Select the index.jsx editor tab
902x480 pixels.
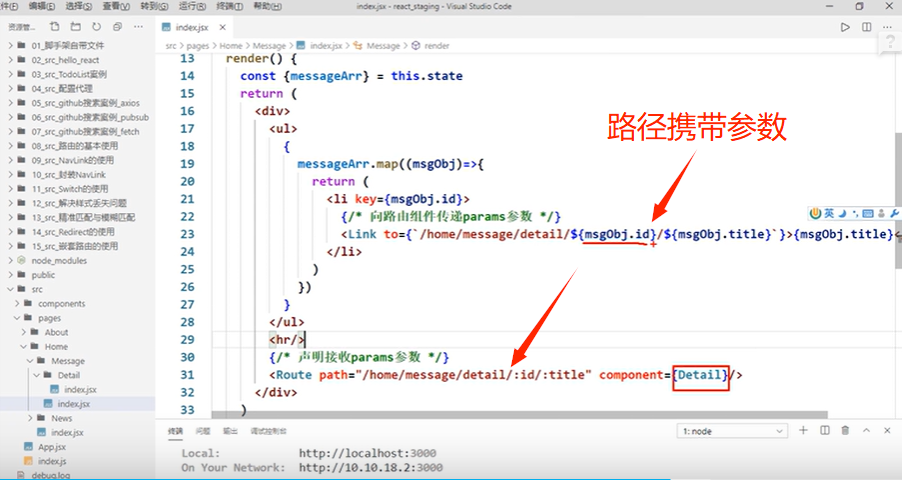[193, 27]
